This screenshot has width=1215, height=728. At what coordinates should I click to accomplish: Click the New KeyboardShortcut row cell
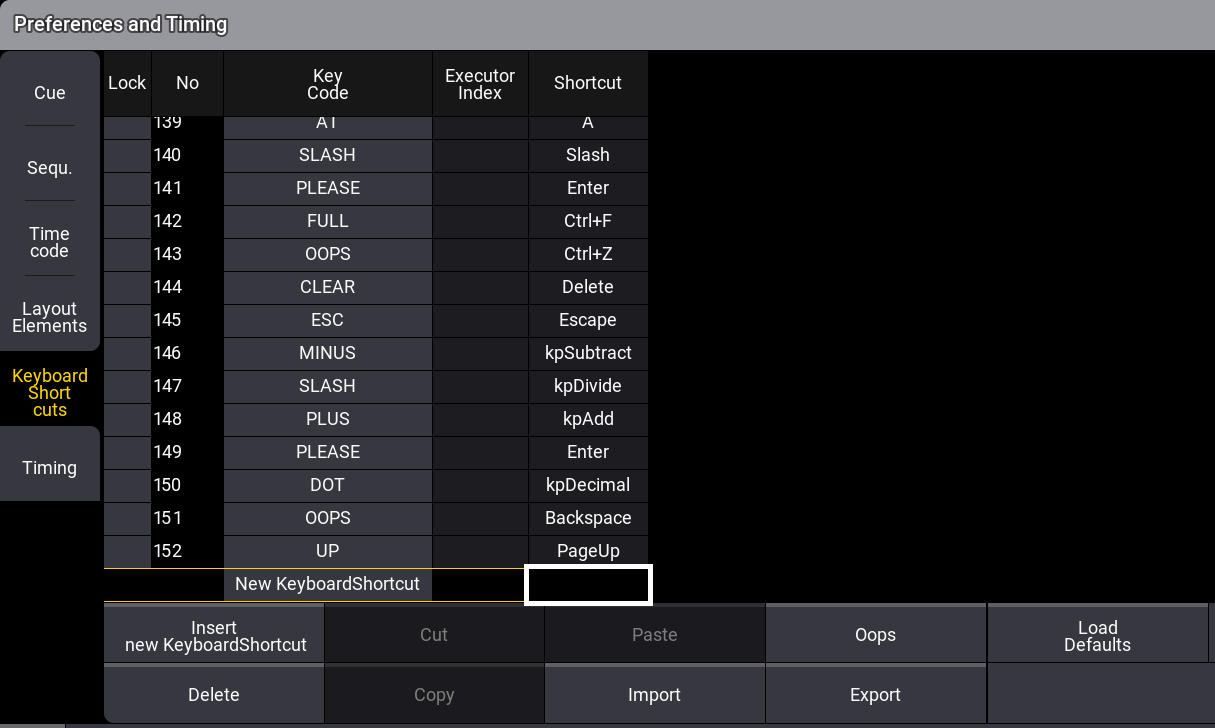click(x=328, y=584)
